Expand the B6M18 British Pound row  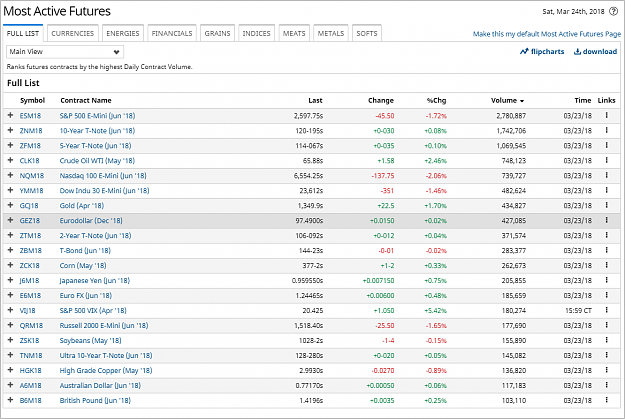coord(10,400)
